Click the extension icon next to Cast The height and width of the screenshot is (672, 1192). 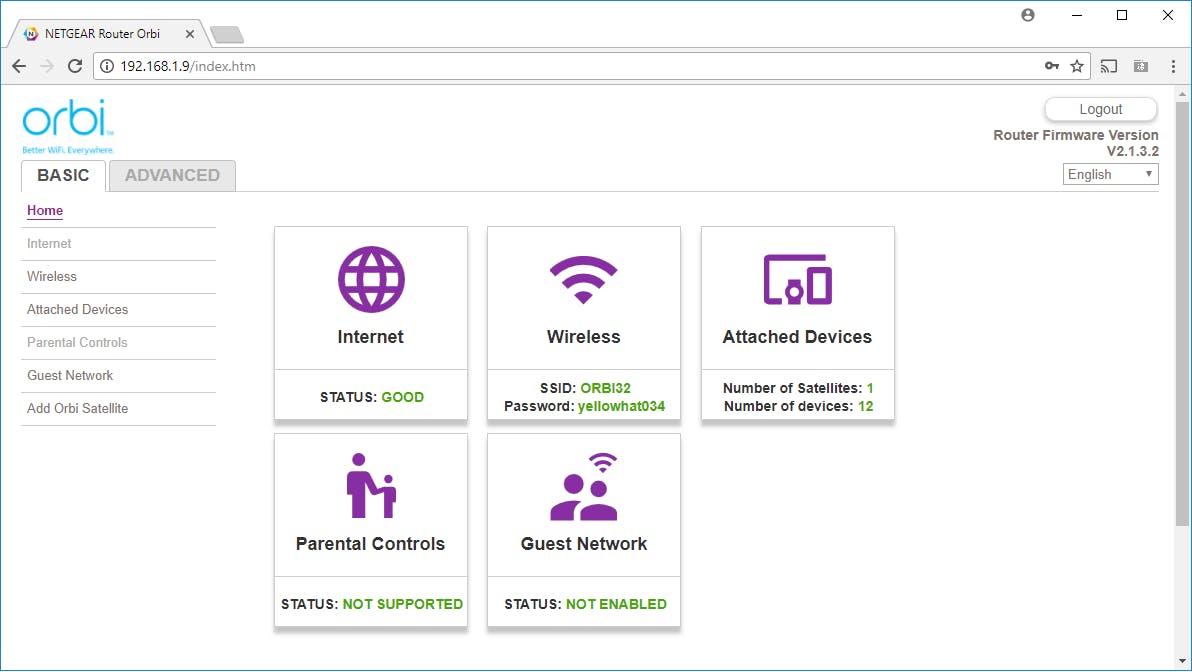pyautogui.click(x=1141, y=66)
